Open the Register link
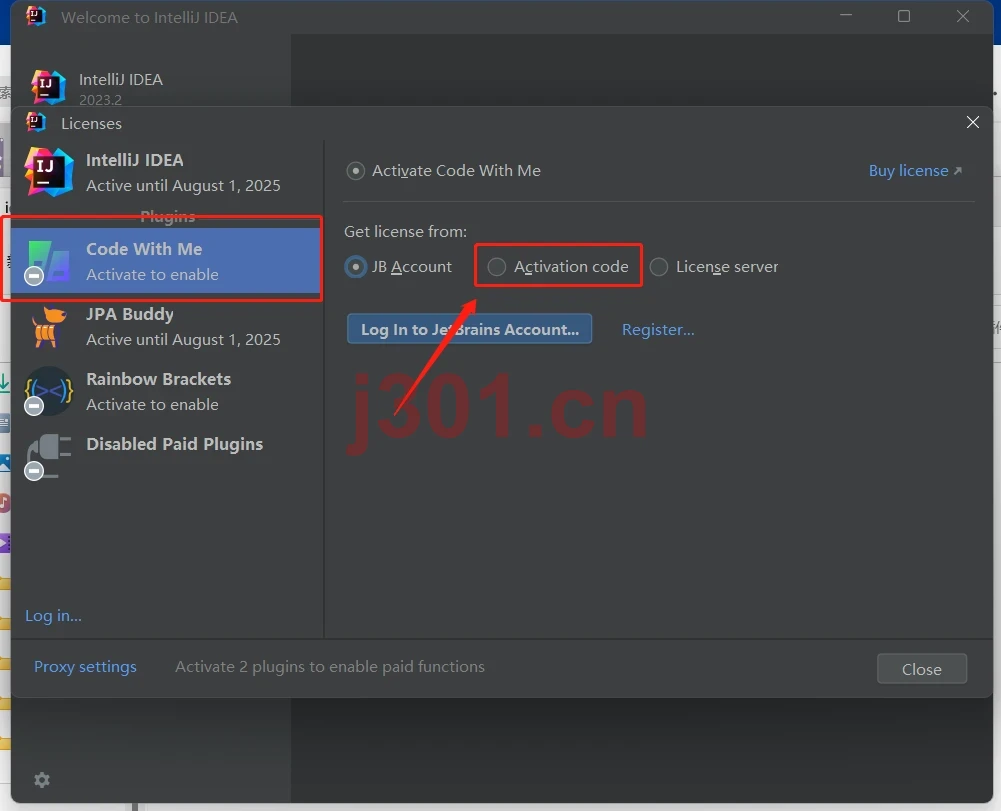The image size is (1001, 811). [x=658, y=330]
